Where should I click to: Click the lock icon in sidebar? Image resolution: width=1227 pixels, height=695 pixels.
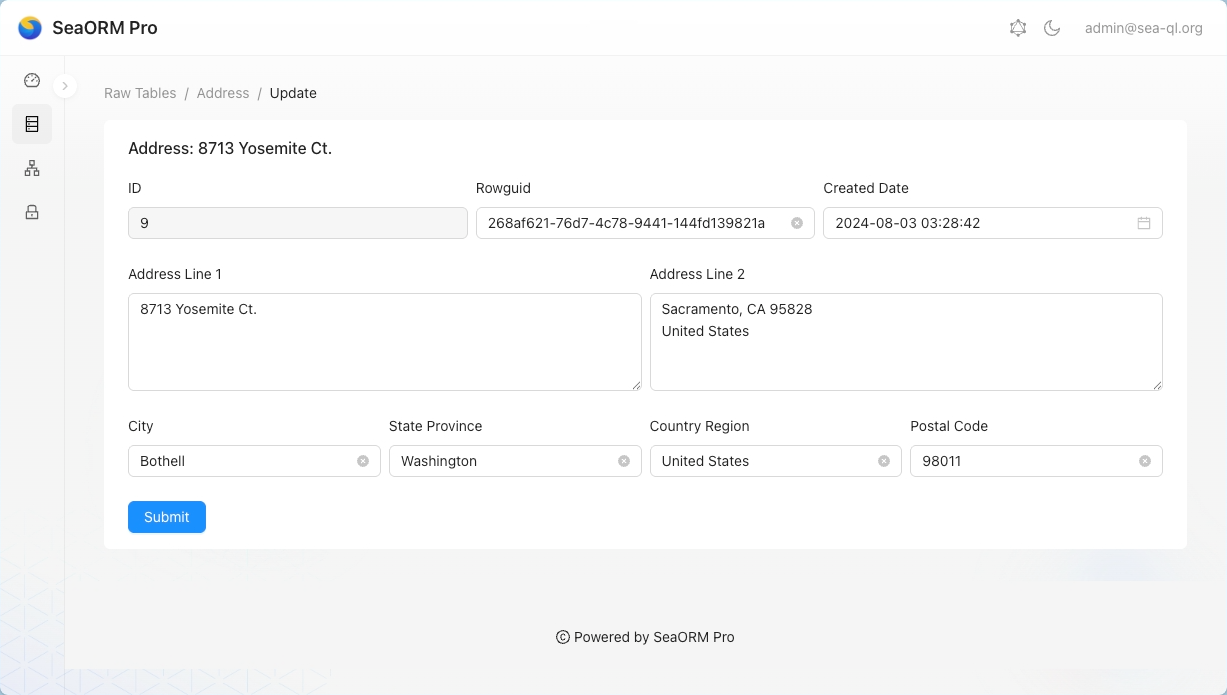click(32, 212)
